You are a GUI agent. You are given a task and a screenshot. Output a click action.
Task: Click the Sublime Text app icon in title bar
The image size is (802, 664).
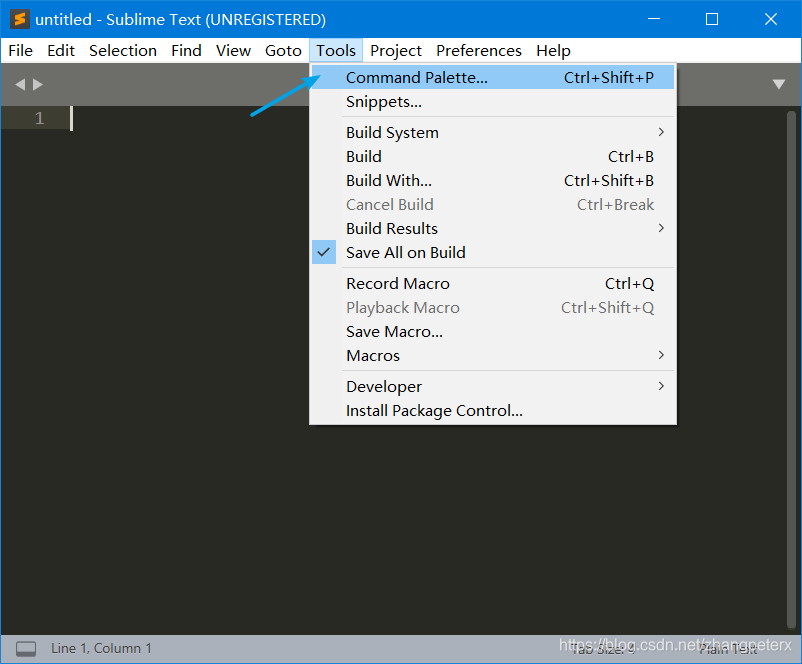point(20,19)
